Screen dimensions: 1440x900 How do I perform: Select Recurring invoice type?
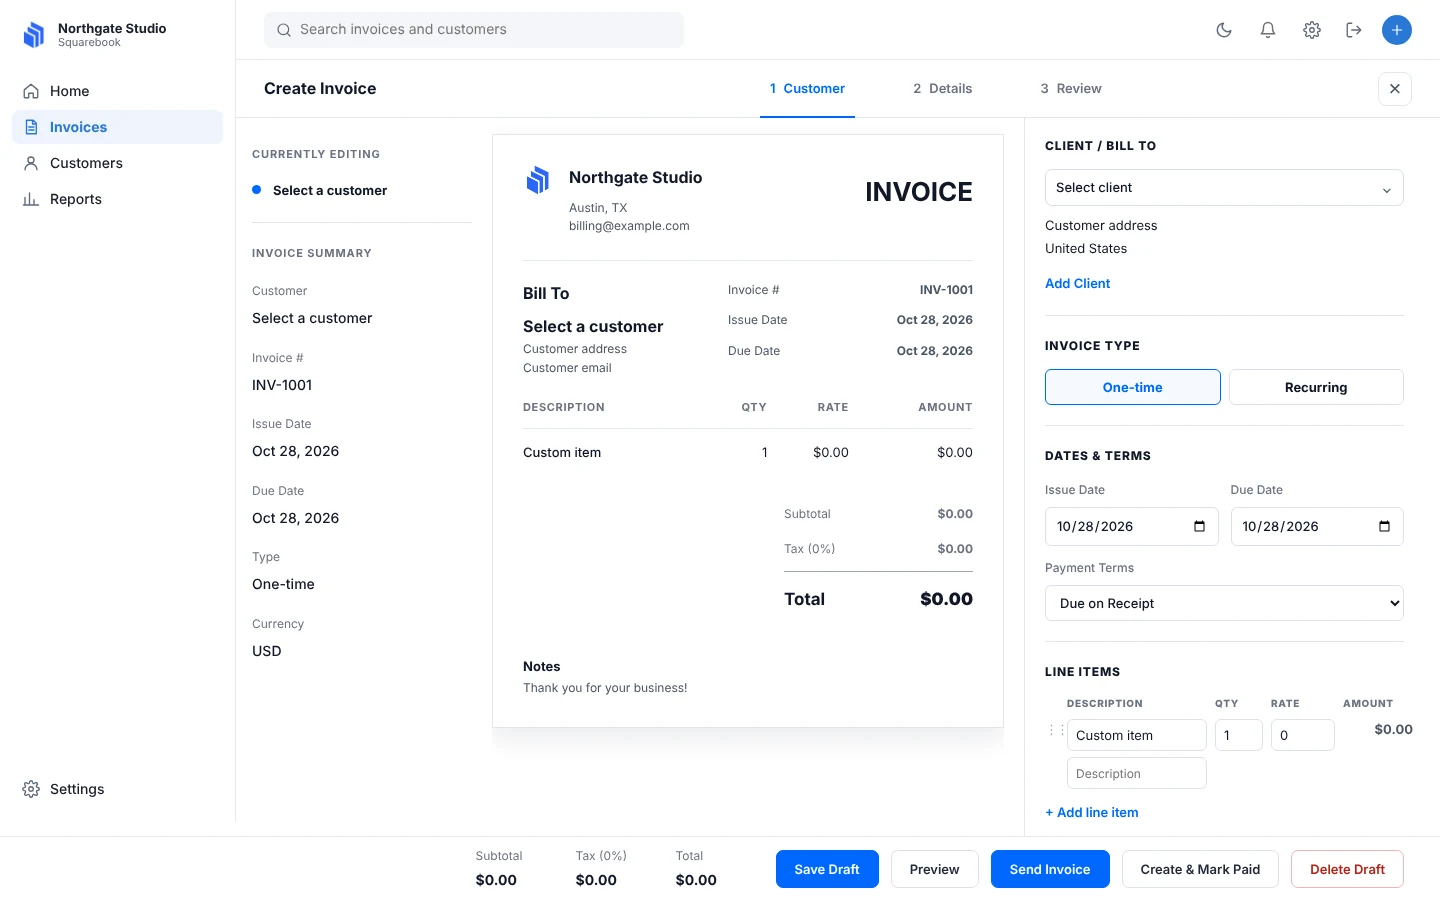1316,387
